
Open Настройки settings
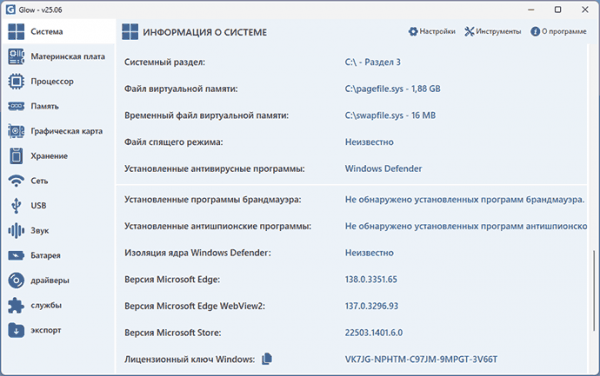(x=432, y=31)
